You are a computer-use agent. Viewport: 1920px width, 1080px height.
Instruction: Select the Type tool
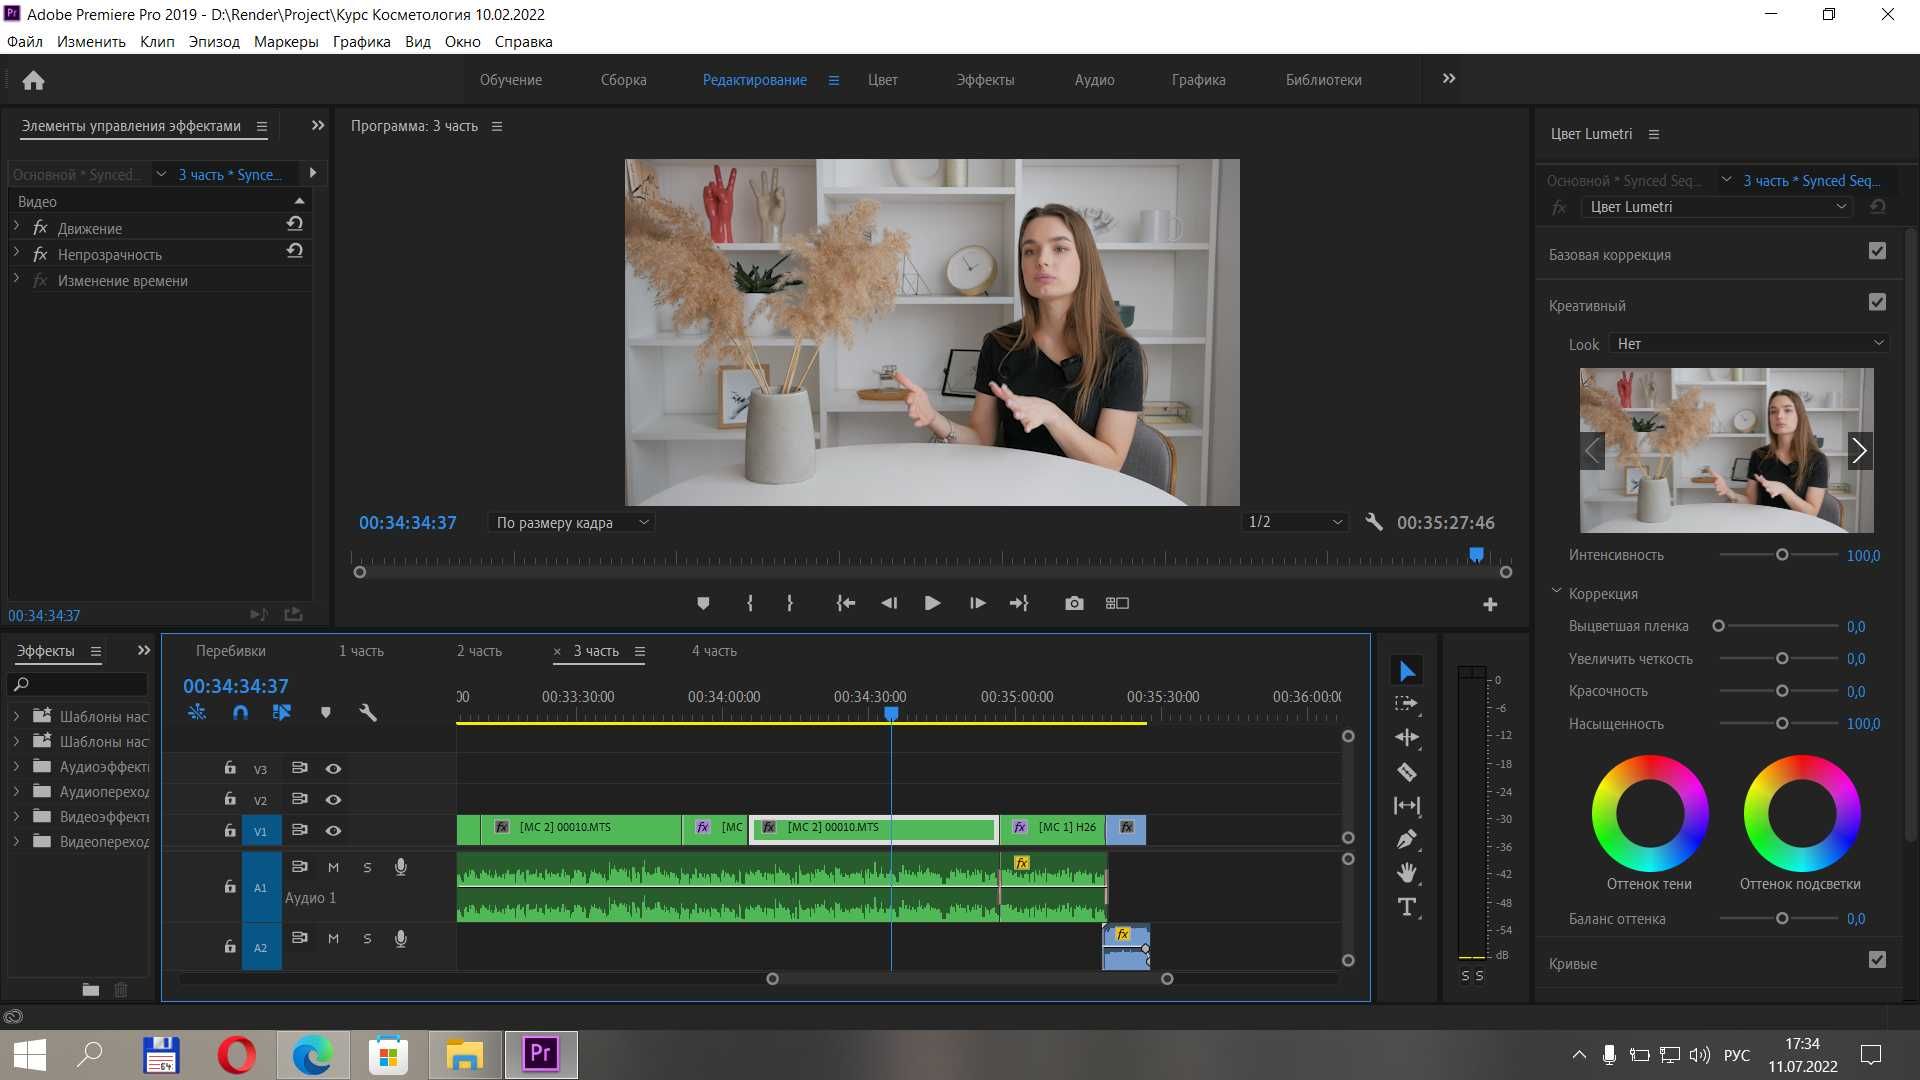coord(1407,907)
